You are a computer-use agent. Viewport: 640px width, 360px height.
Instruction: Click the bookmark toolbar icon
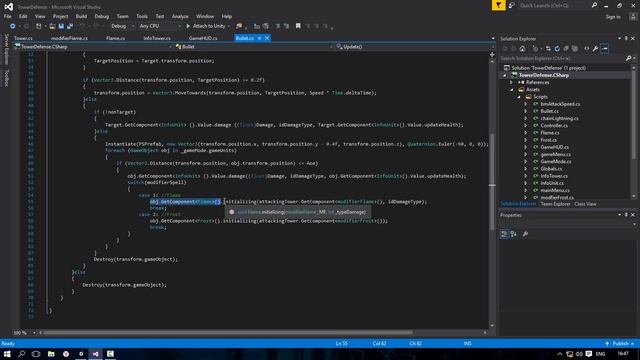pyautogui.click(x=298, y=26)
